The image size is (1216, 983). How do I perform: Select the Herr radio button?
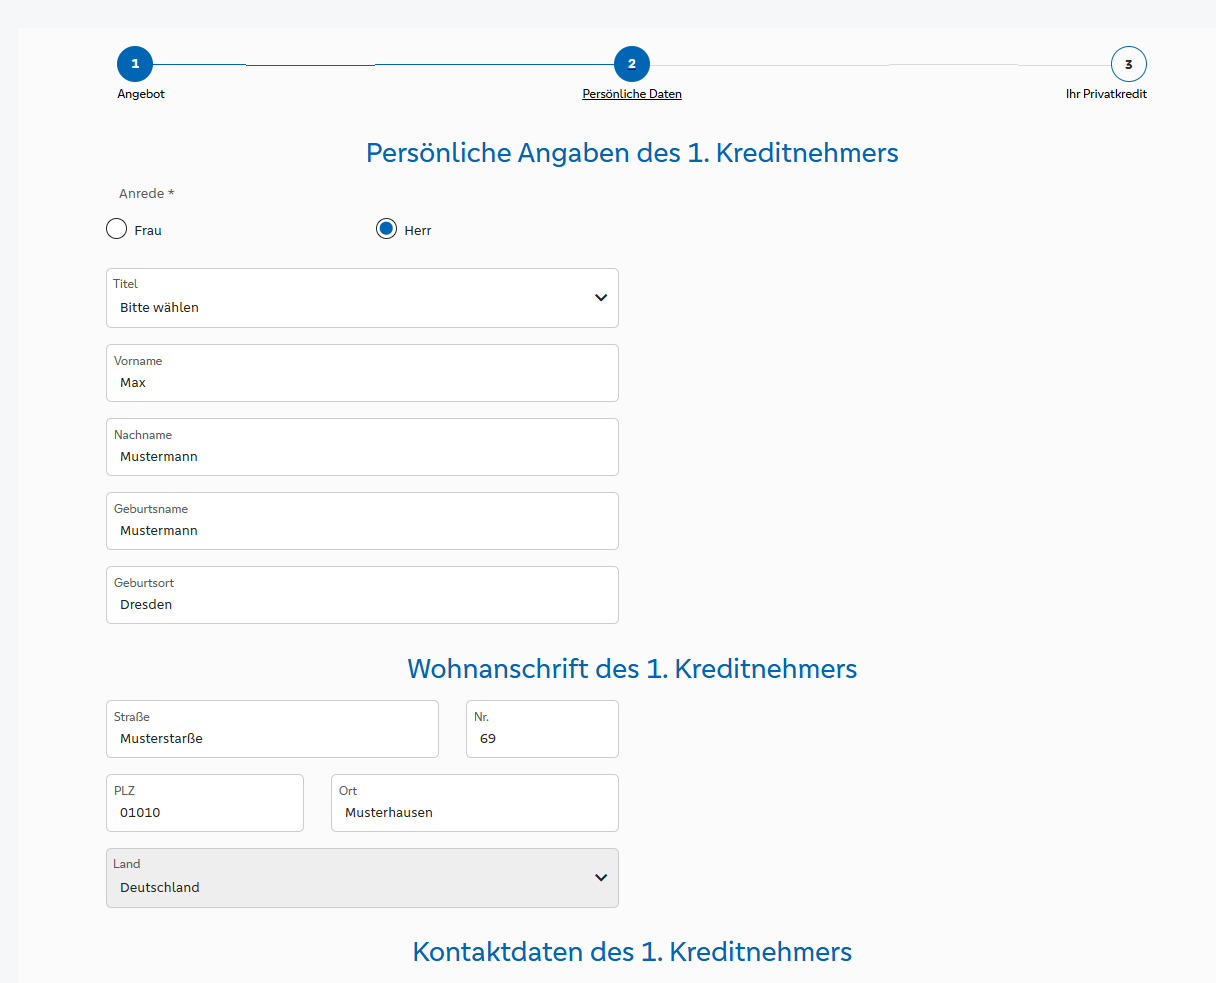click(x=386, y=230)
